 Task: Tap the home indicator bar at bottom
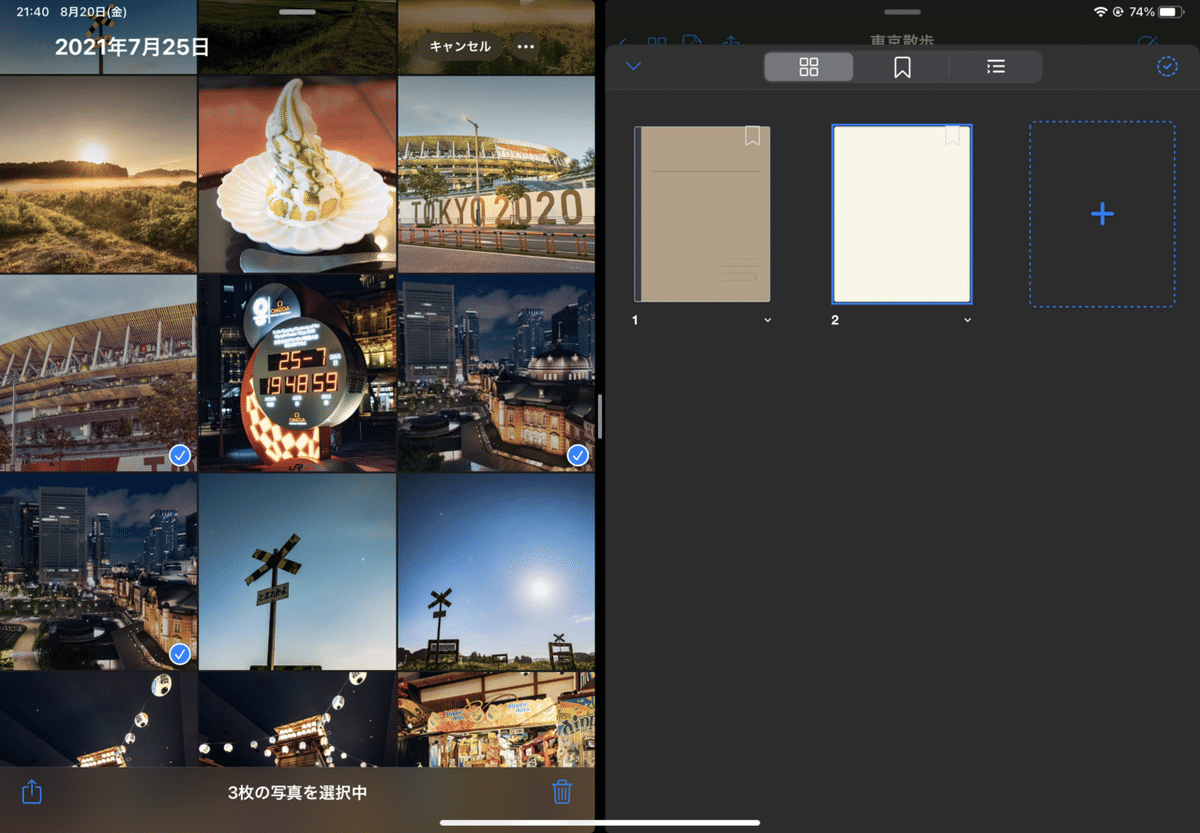(x=600, y=823)
